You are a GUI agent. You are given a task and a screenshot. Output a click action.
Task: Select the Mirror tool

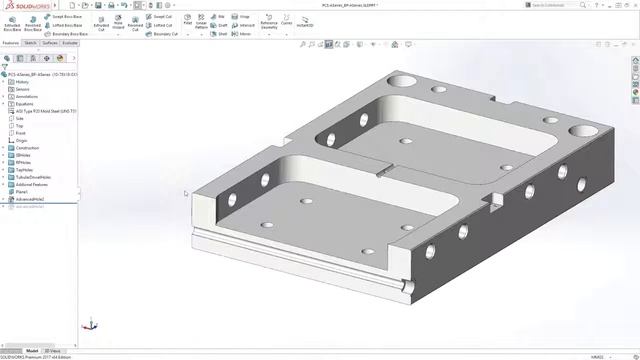click(241, 34)
